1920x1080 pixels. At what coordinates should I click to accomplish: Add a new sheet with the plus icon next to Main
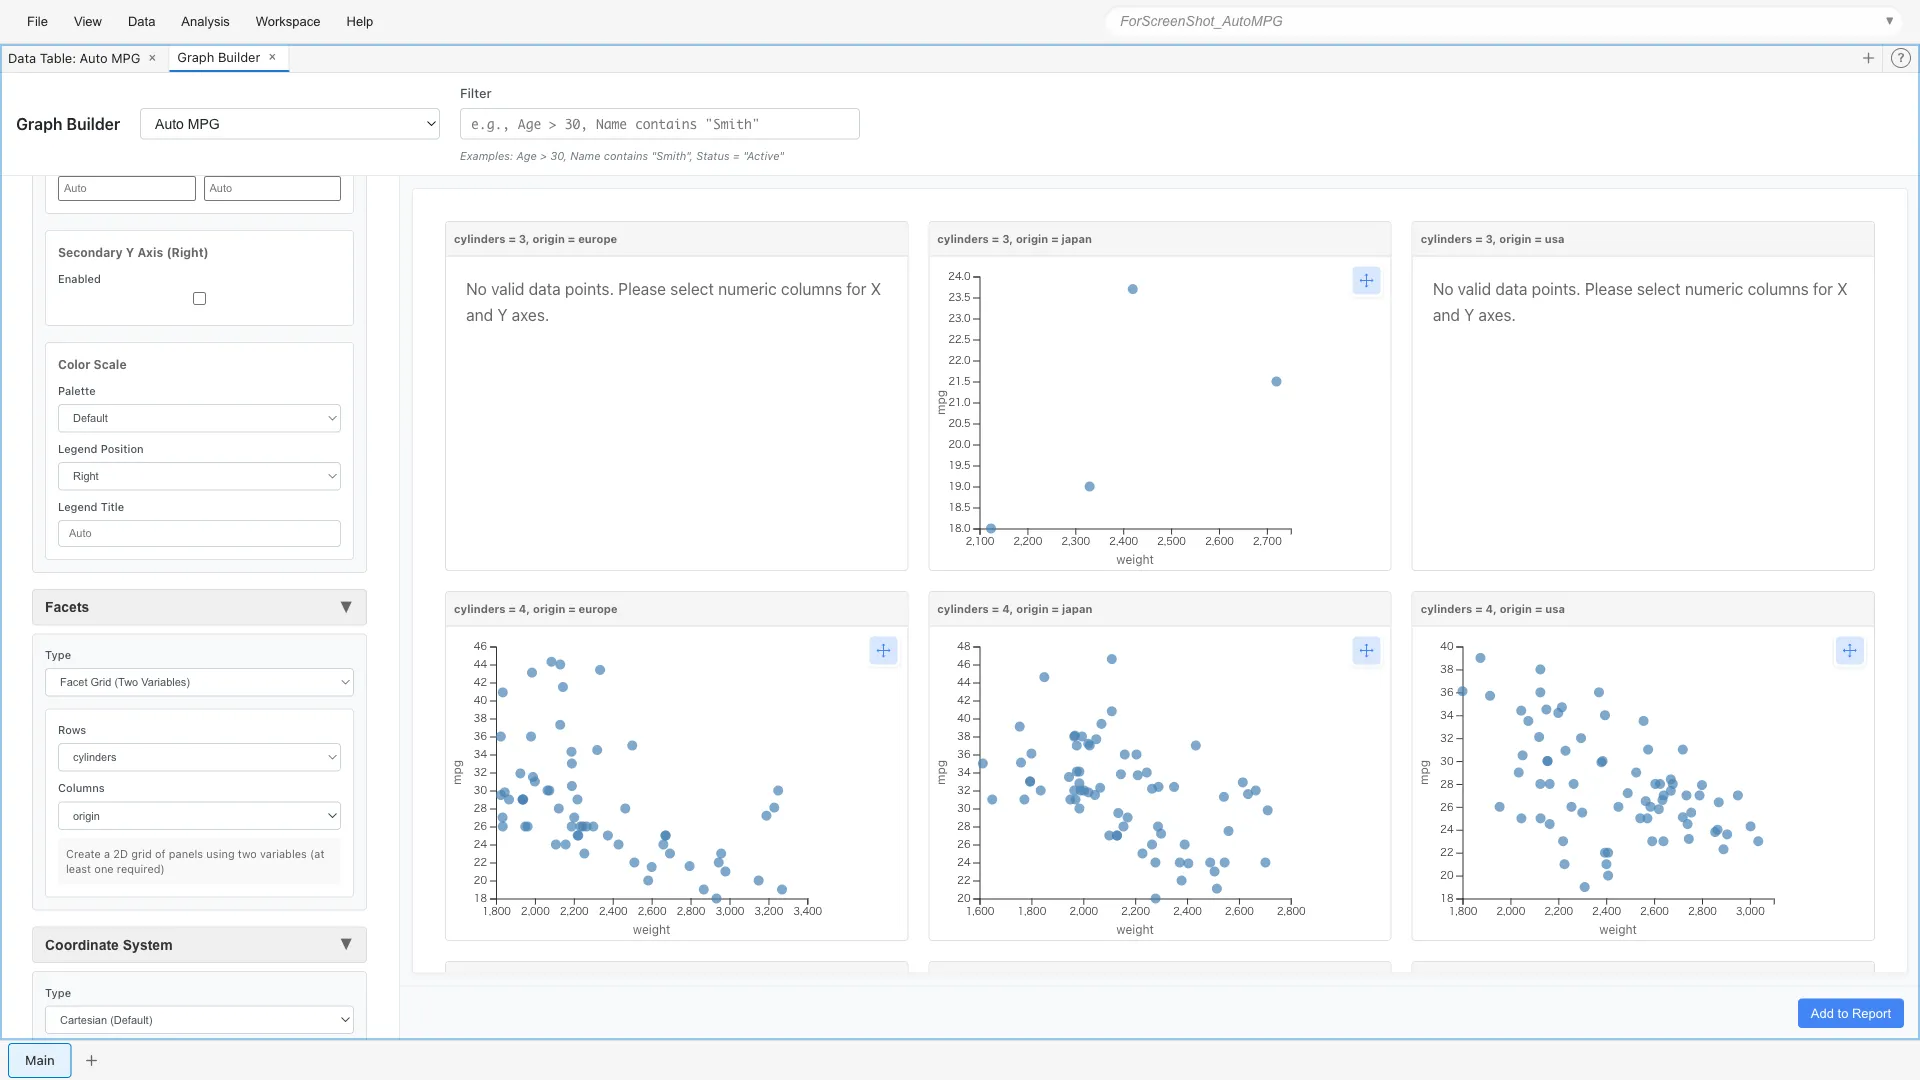(x=91, y=1060)
